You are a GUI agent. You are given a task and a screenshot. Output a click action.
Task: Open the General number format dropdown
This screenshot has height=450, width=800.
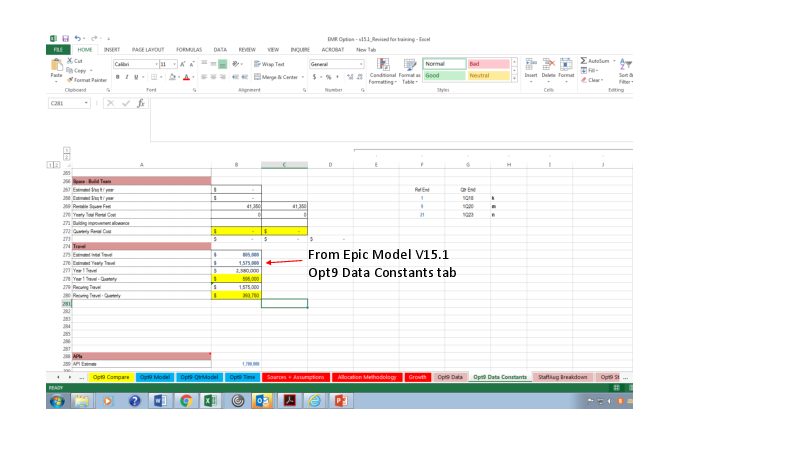(361, 64)
